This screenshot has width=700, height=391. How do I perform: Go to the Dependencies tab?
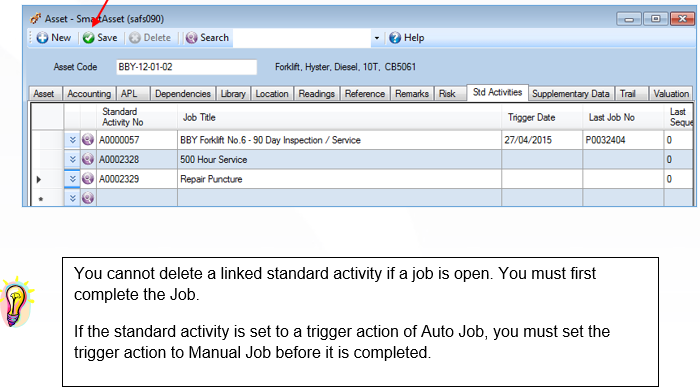(183, 94)
